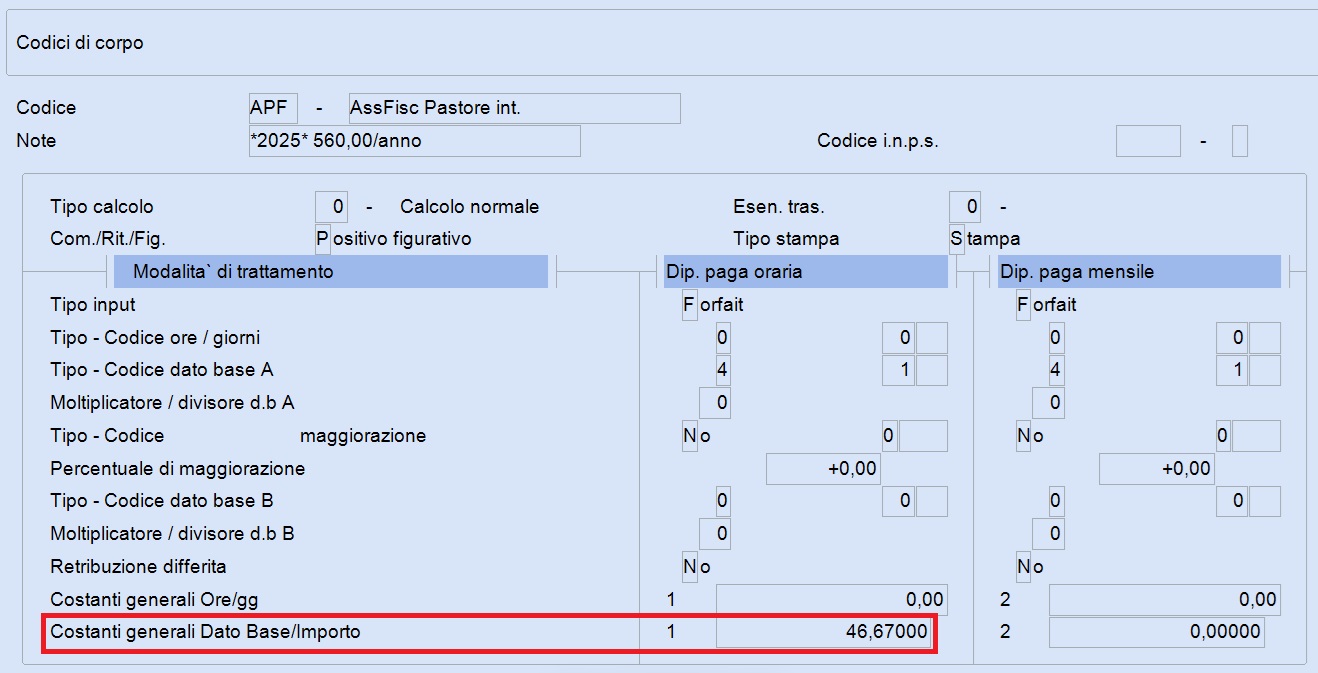Screen dimensions: 1318x673
Task: Click Percentuale di maggiorazione field for paga oraria
Action: click(823, 468)
